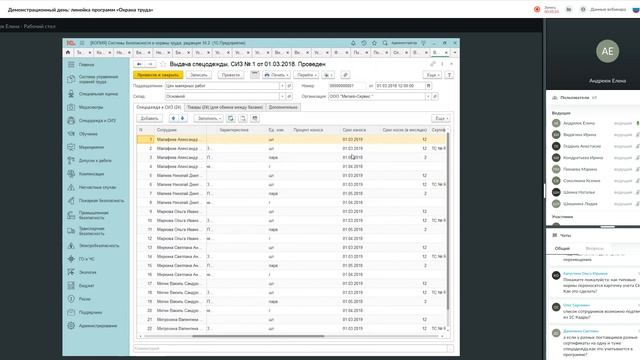640x360 pixels.
Task: Open the Подрядчики section
Action: (91, 313)
